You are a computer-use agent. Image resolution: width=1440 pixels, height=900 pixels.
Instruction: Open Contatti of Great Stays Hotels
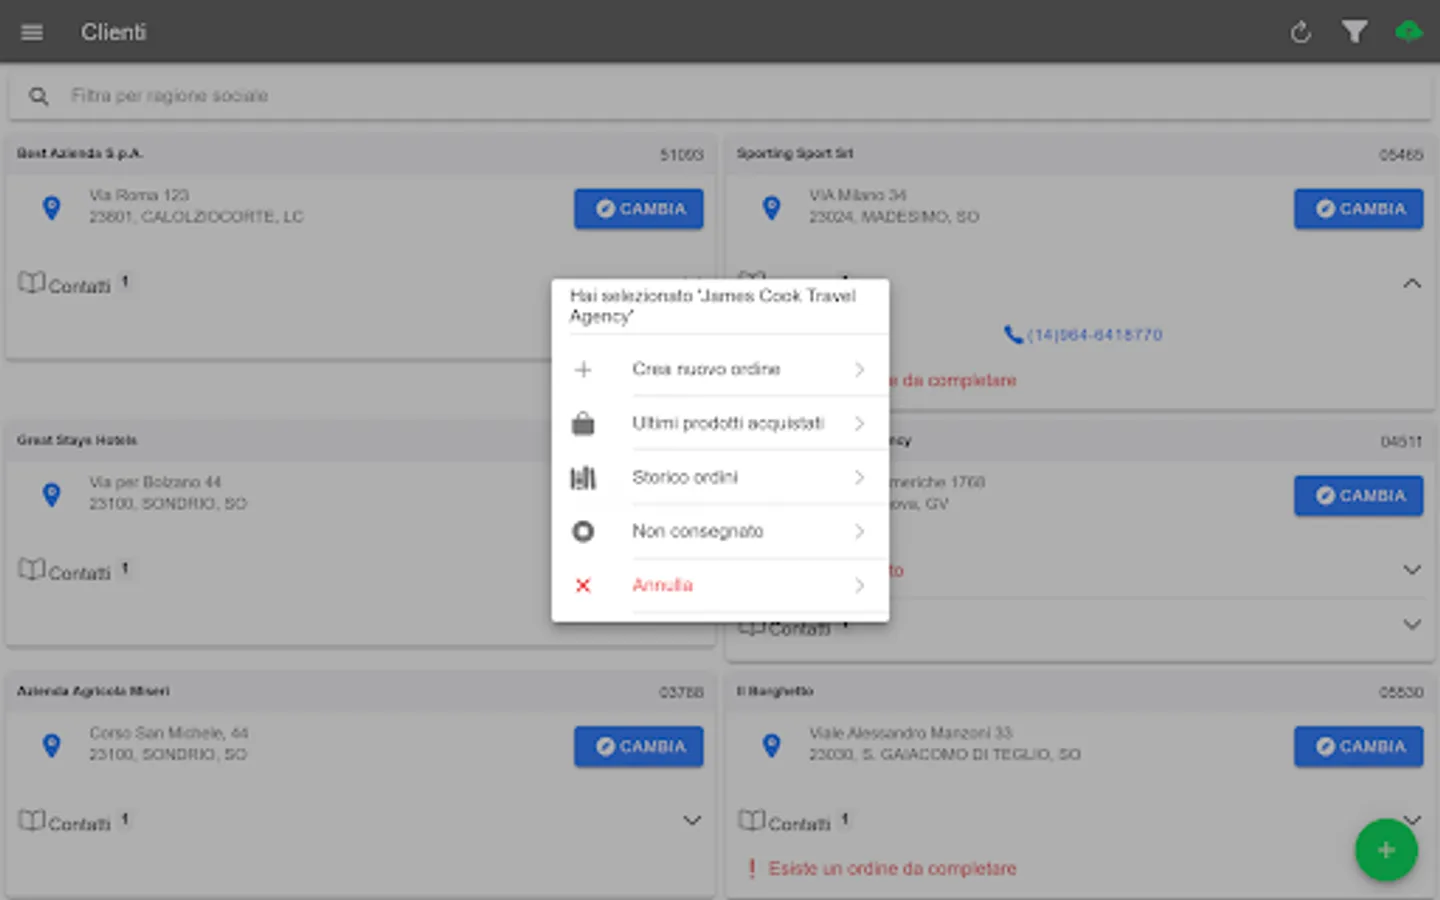73,571
